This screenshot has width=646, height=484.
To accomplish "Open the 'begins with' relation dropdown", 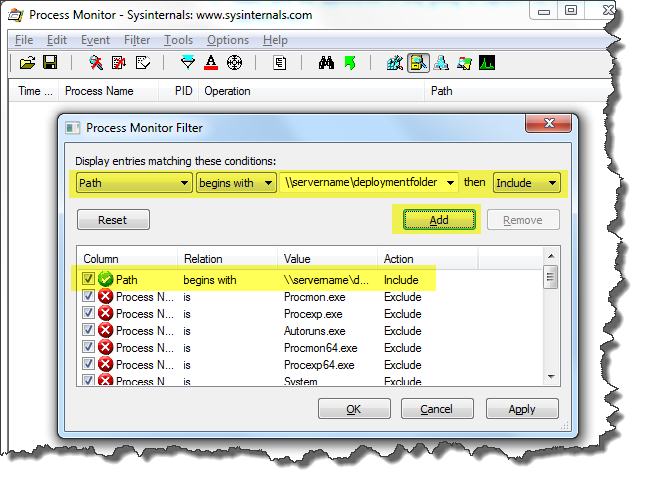I will pos(236,183).
